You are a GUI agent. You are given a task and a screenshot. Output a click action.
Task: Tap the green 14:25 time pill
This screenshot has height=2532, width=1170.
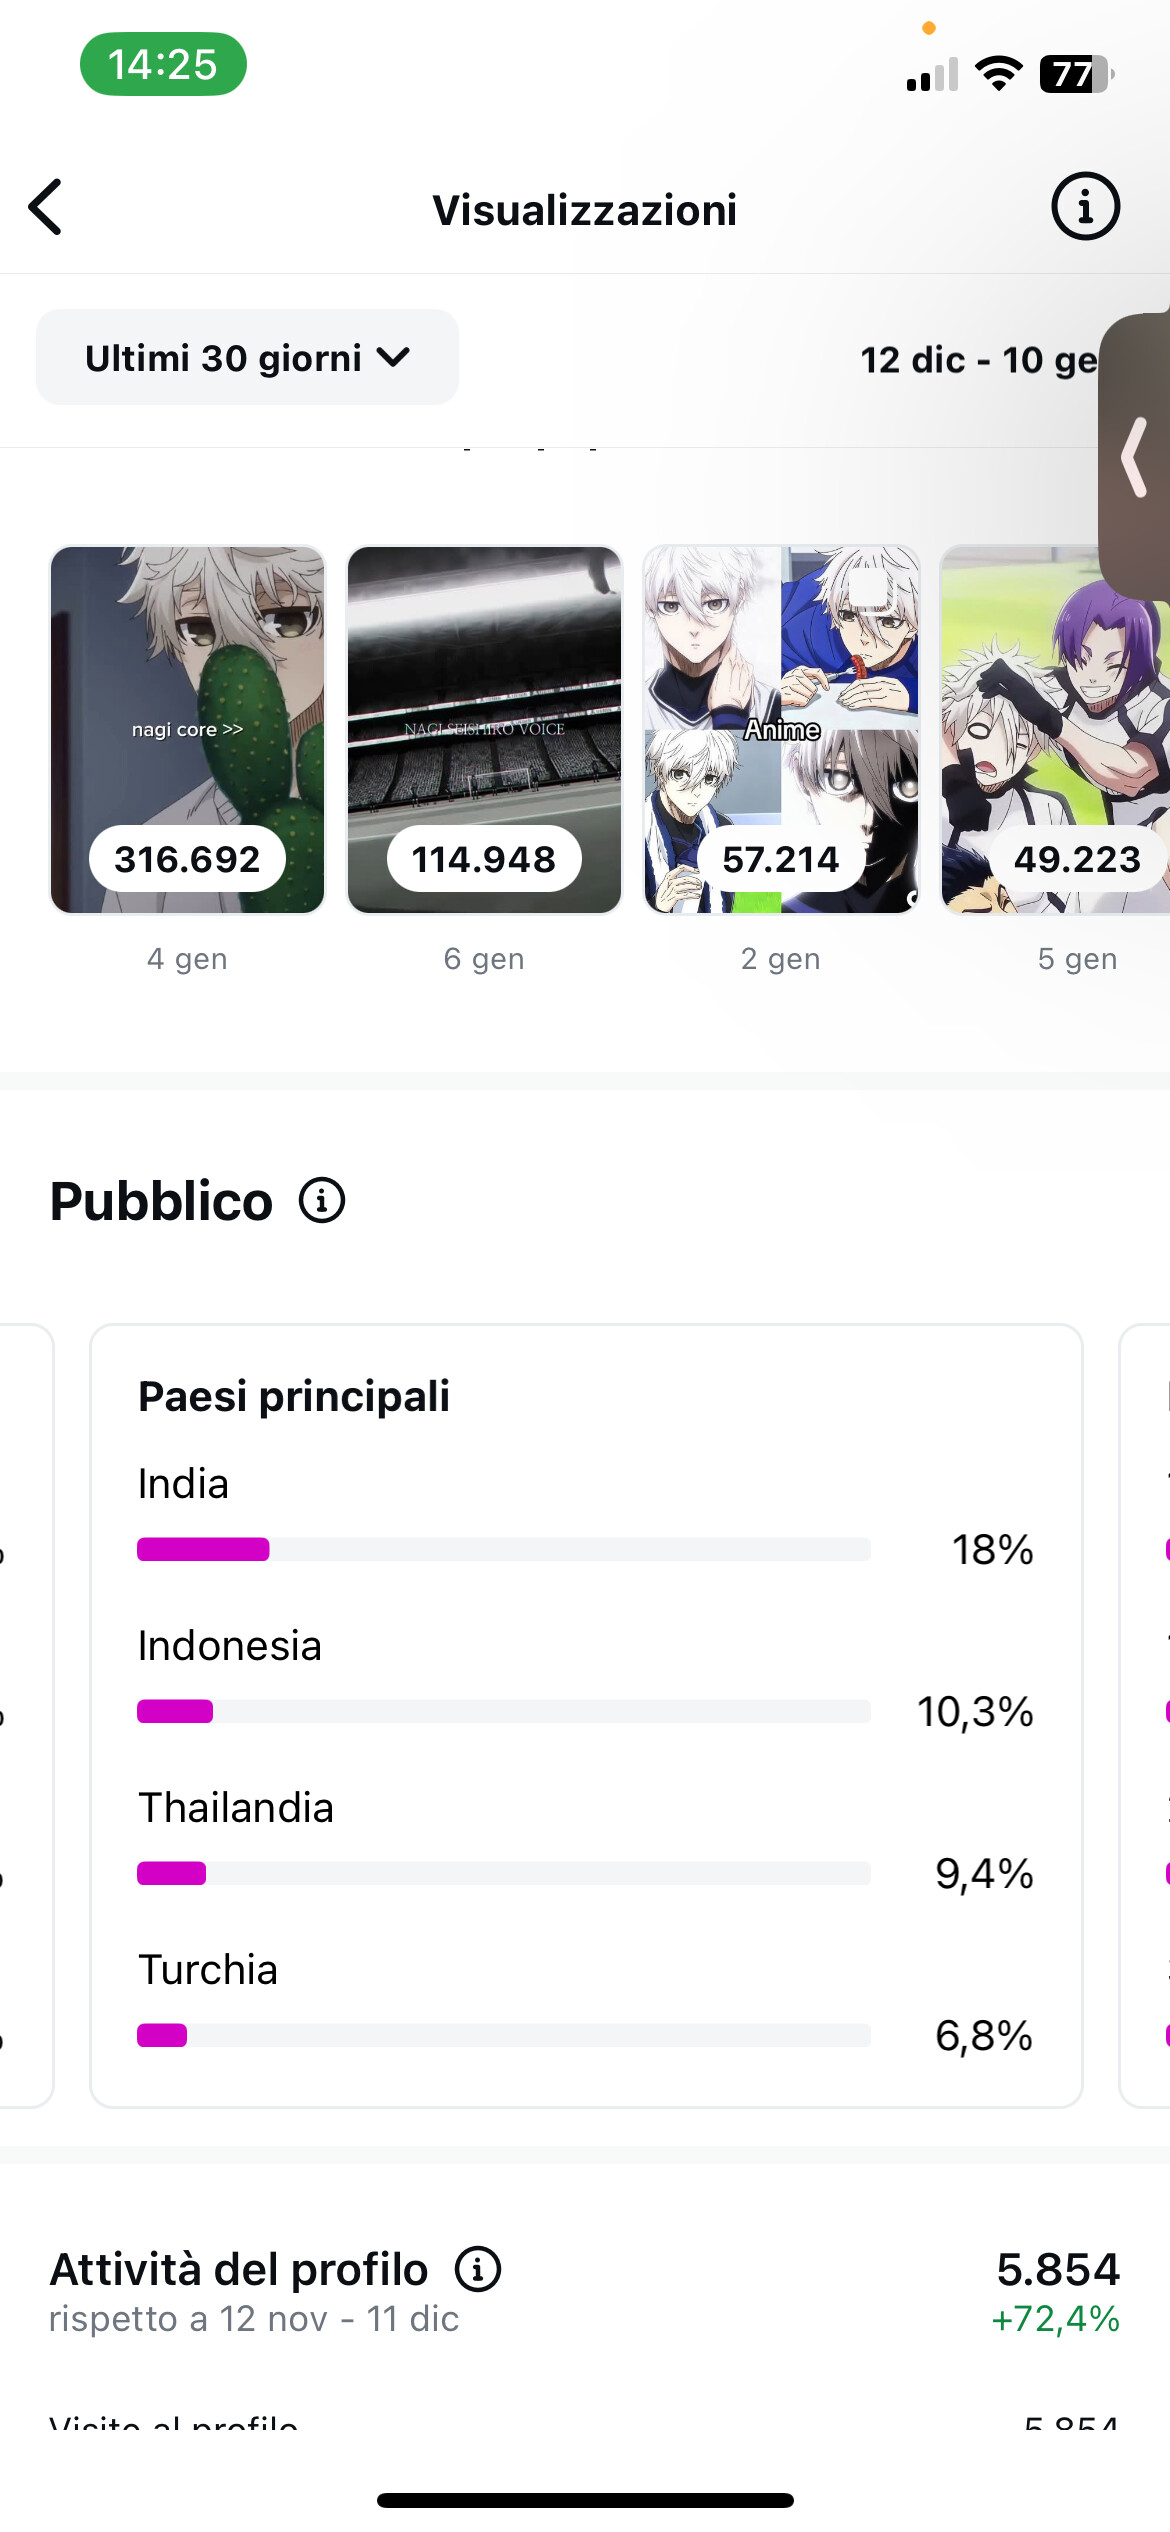163,65
